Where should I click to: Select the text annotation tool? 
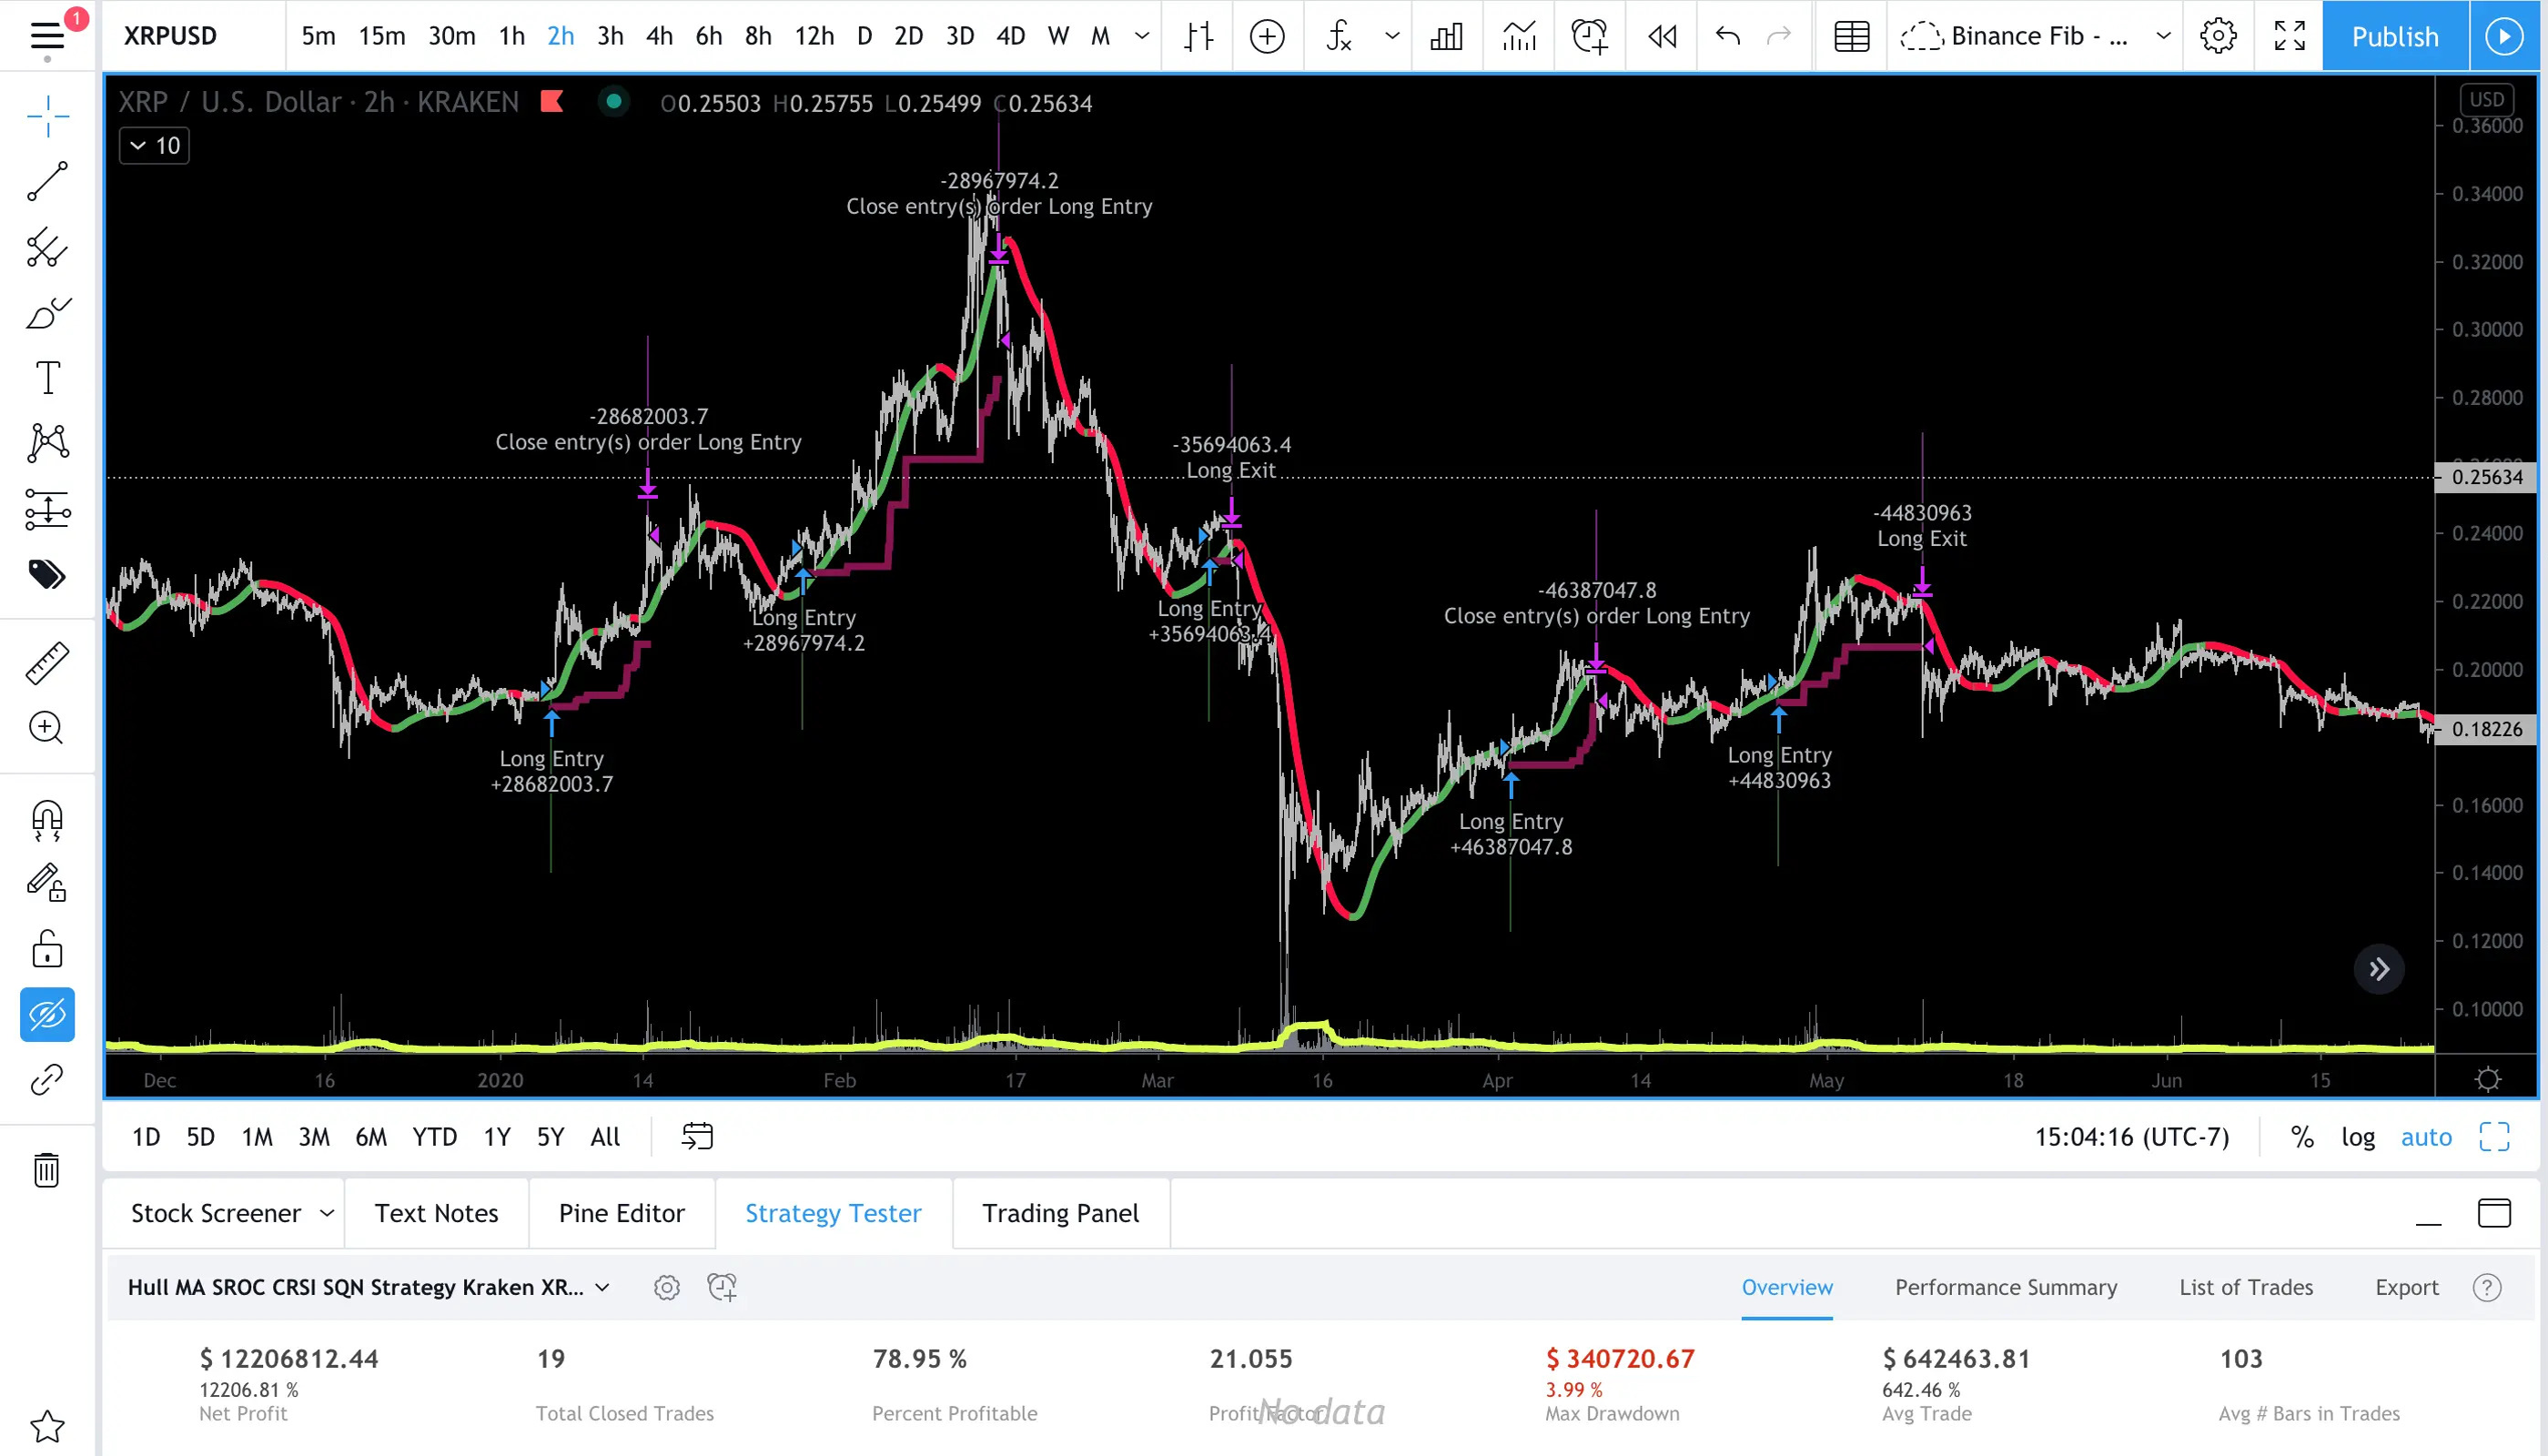click(47, 378)
